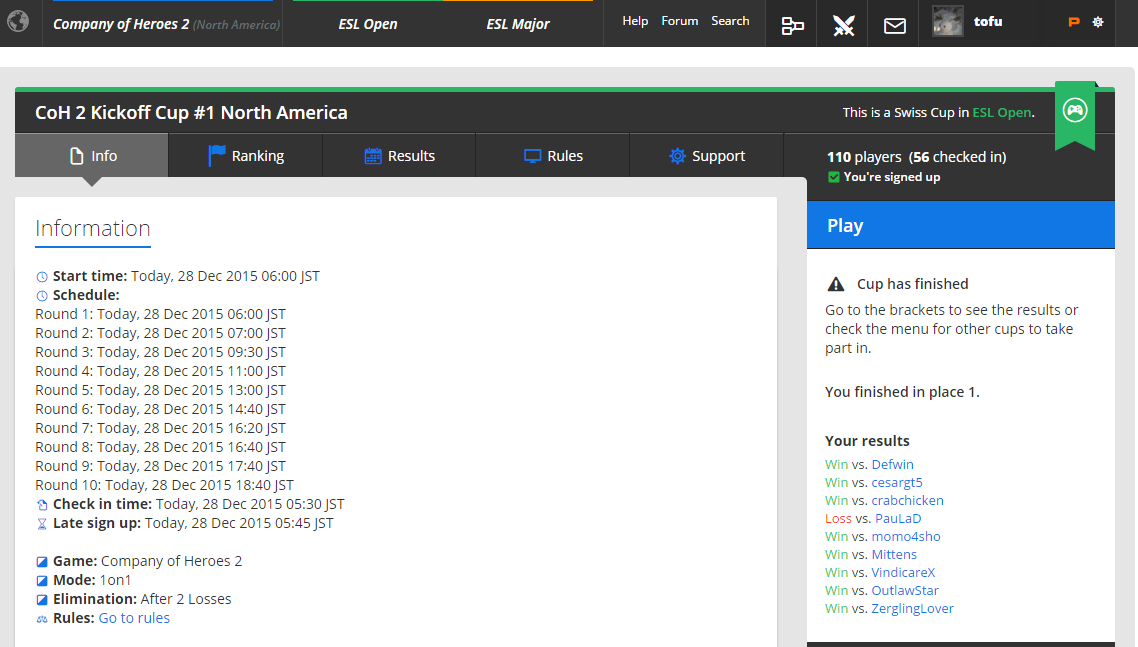Open the Rules tab

tap(553, 155)
